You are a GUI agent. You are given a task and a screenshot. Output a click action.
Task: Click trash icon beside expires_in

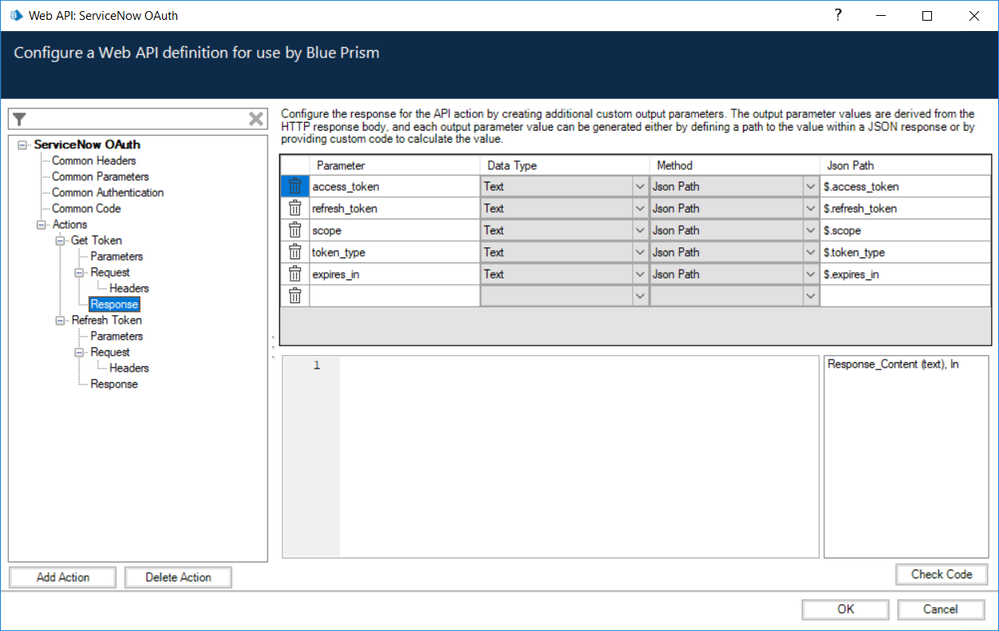[295, 274]
